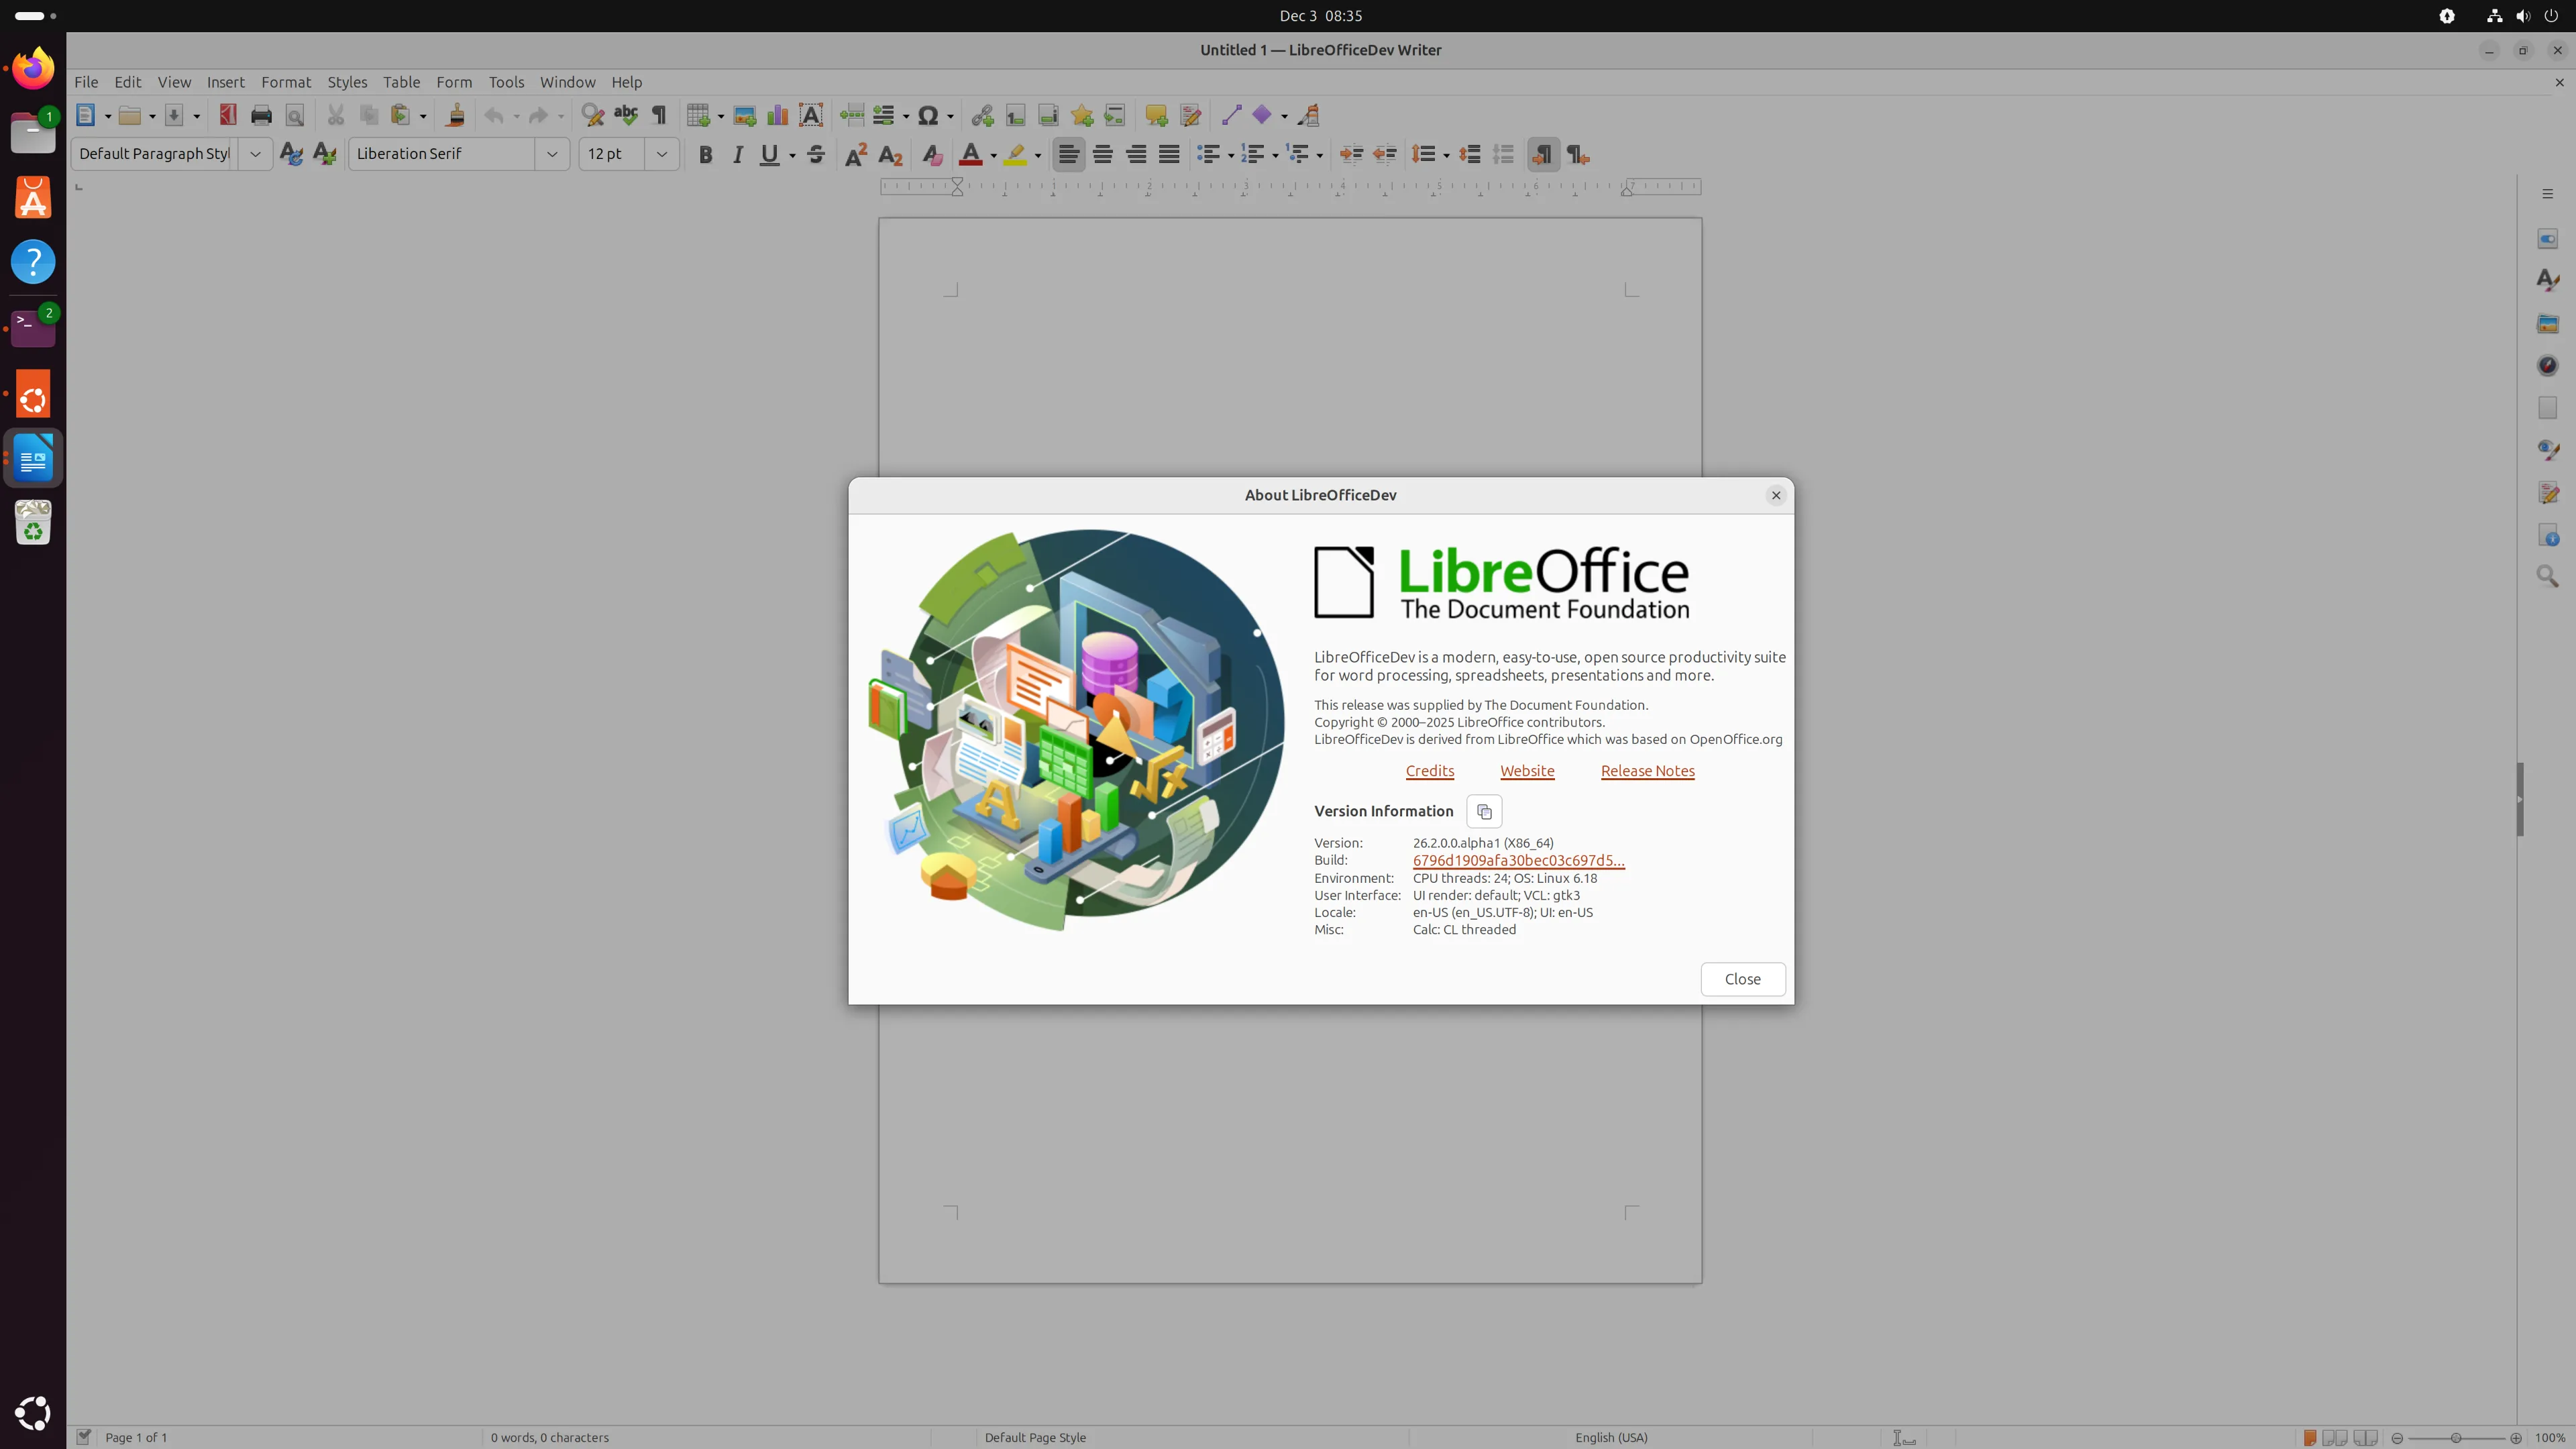Insert a chart via toolbar icon
Screen dimensions: 2576x1449
[777, 115]
